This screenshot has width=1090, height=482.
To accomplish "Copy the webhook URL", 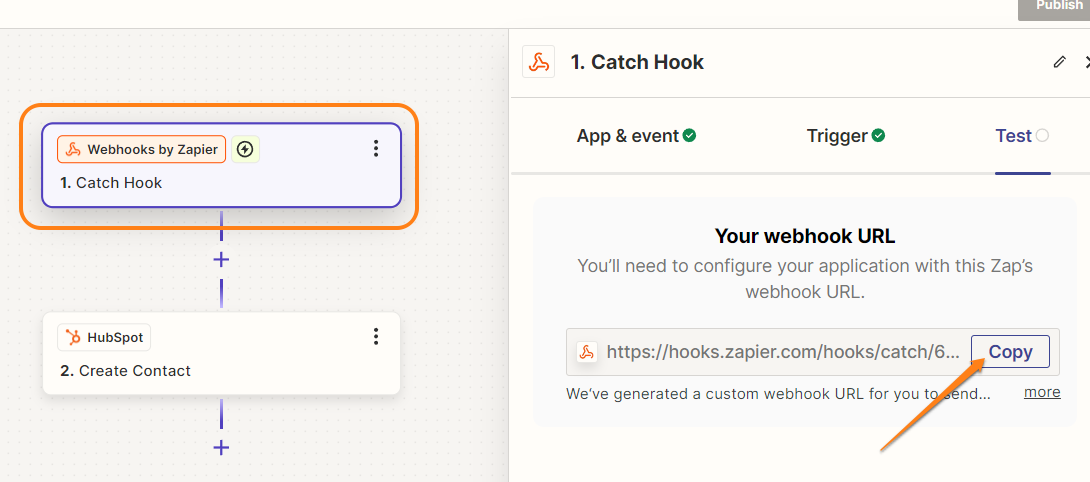I will (x=1010, y=352).
